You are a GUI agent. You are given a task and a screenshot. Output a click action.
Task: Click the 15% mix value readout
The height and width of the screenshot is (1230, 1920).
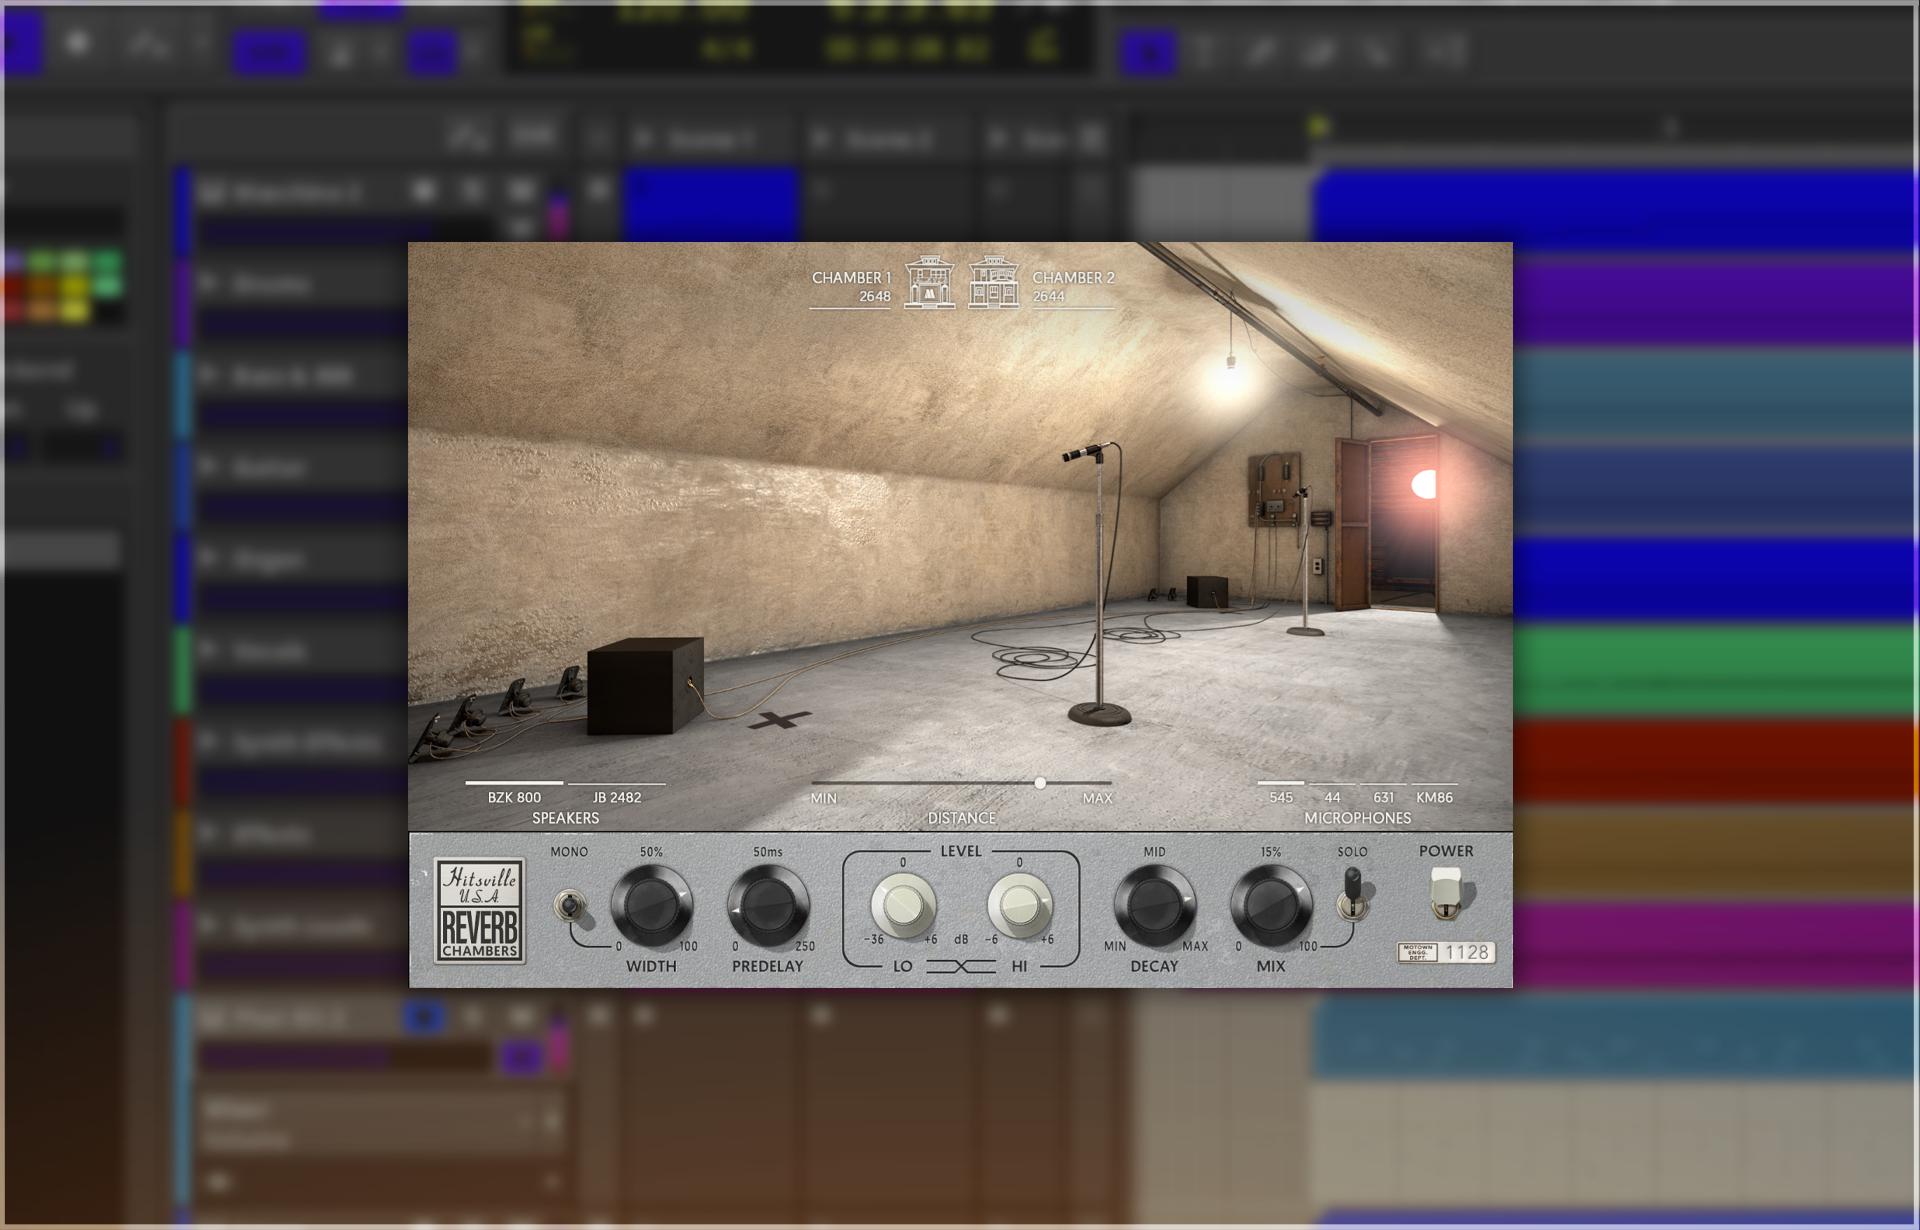click(x=1271, y=852)
